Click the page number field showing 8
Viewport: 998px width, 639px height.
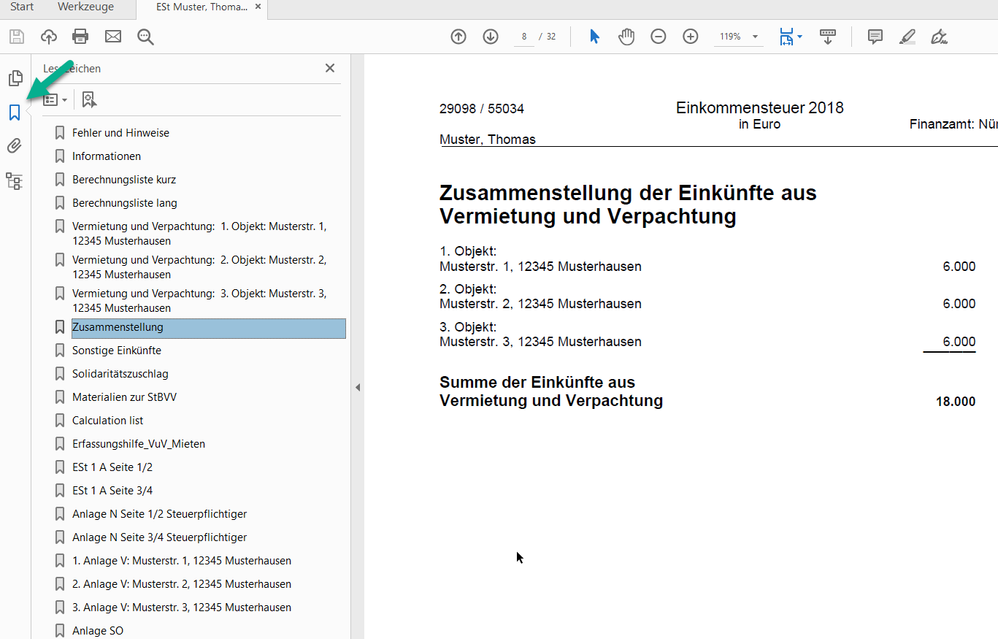524,37
